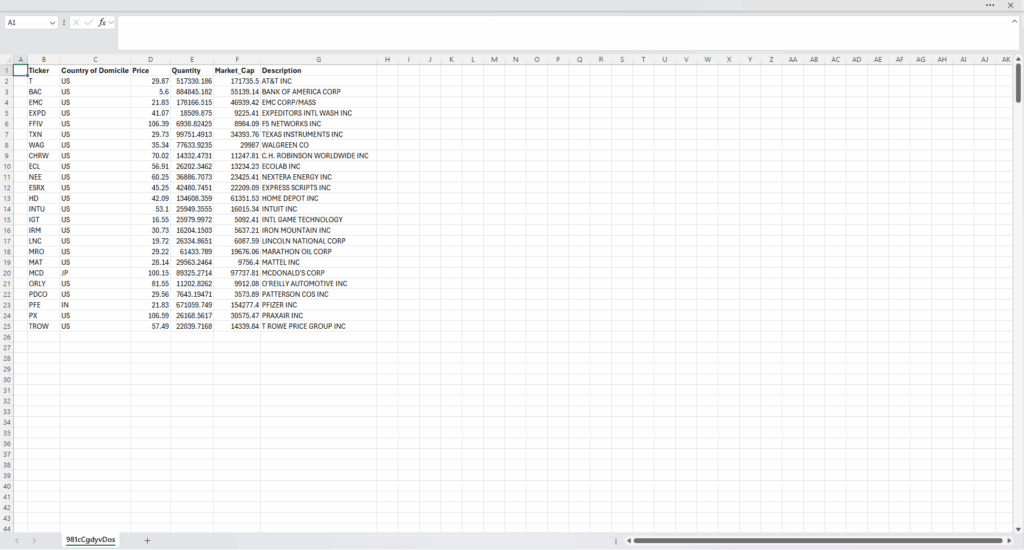The height and width of the screenshot is (550, 1024).
Task: Collapse the formula bar with chevron
Action: point(1014,21)
